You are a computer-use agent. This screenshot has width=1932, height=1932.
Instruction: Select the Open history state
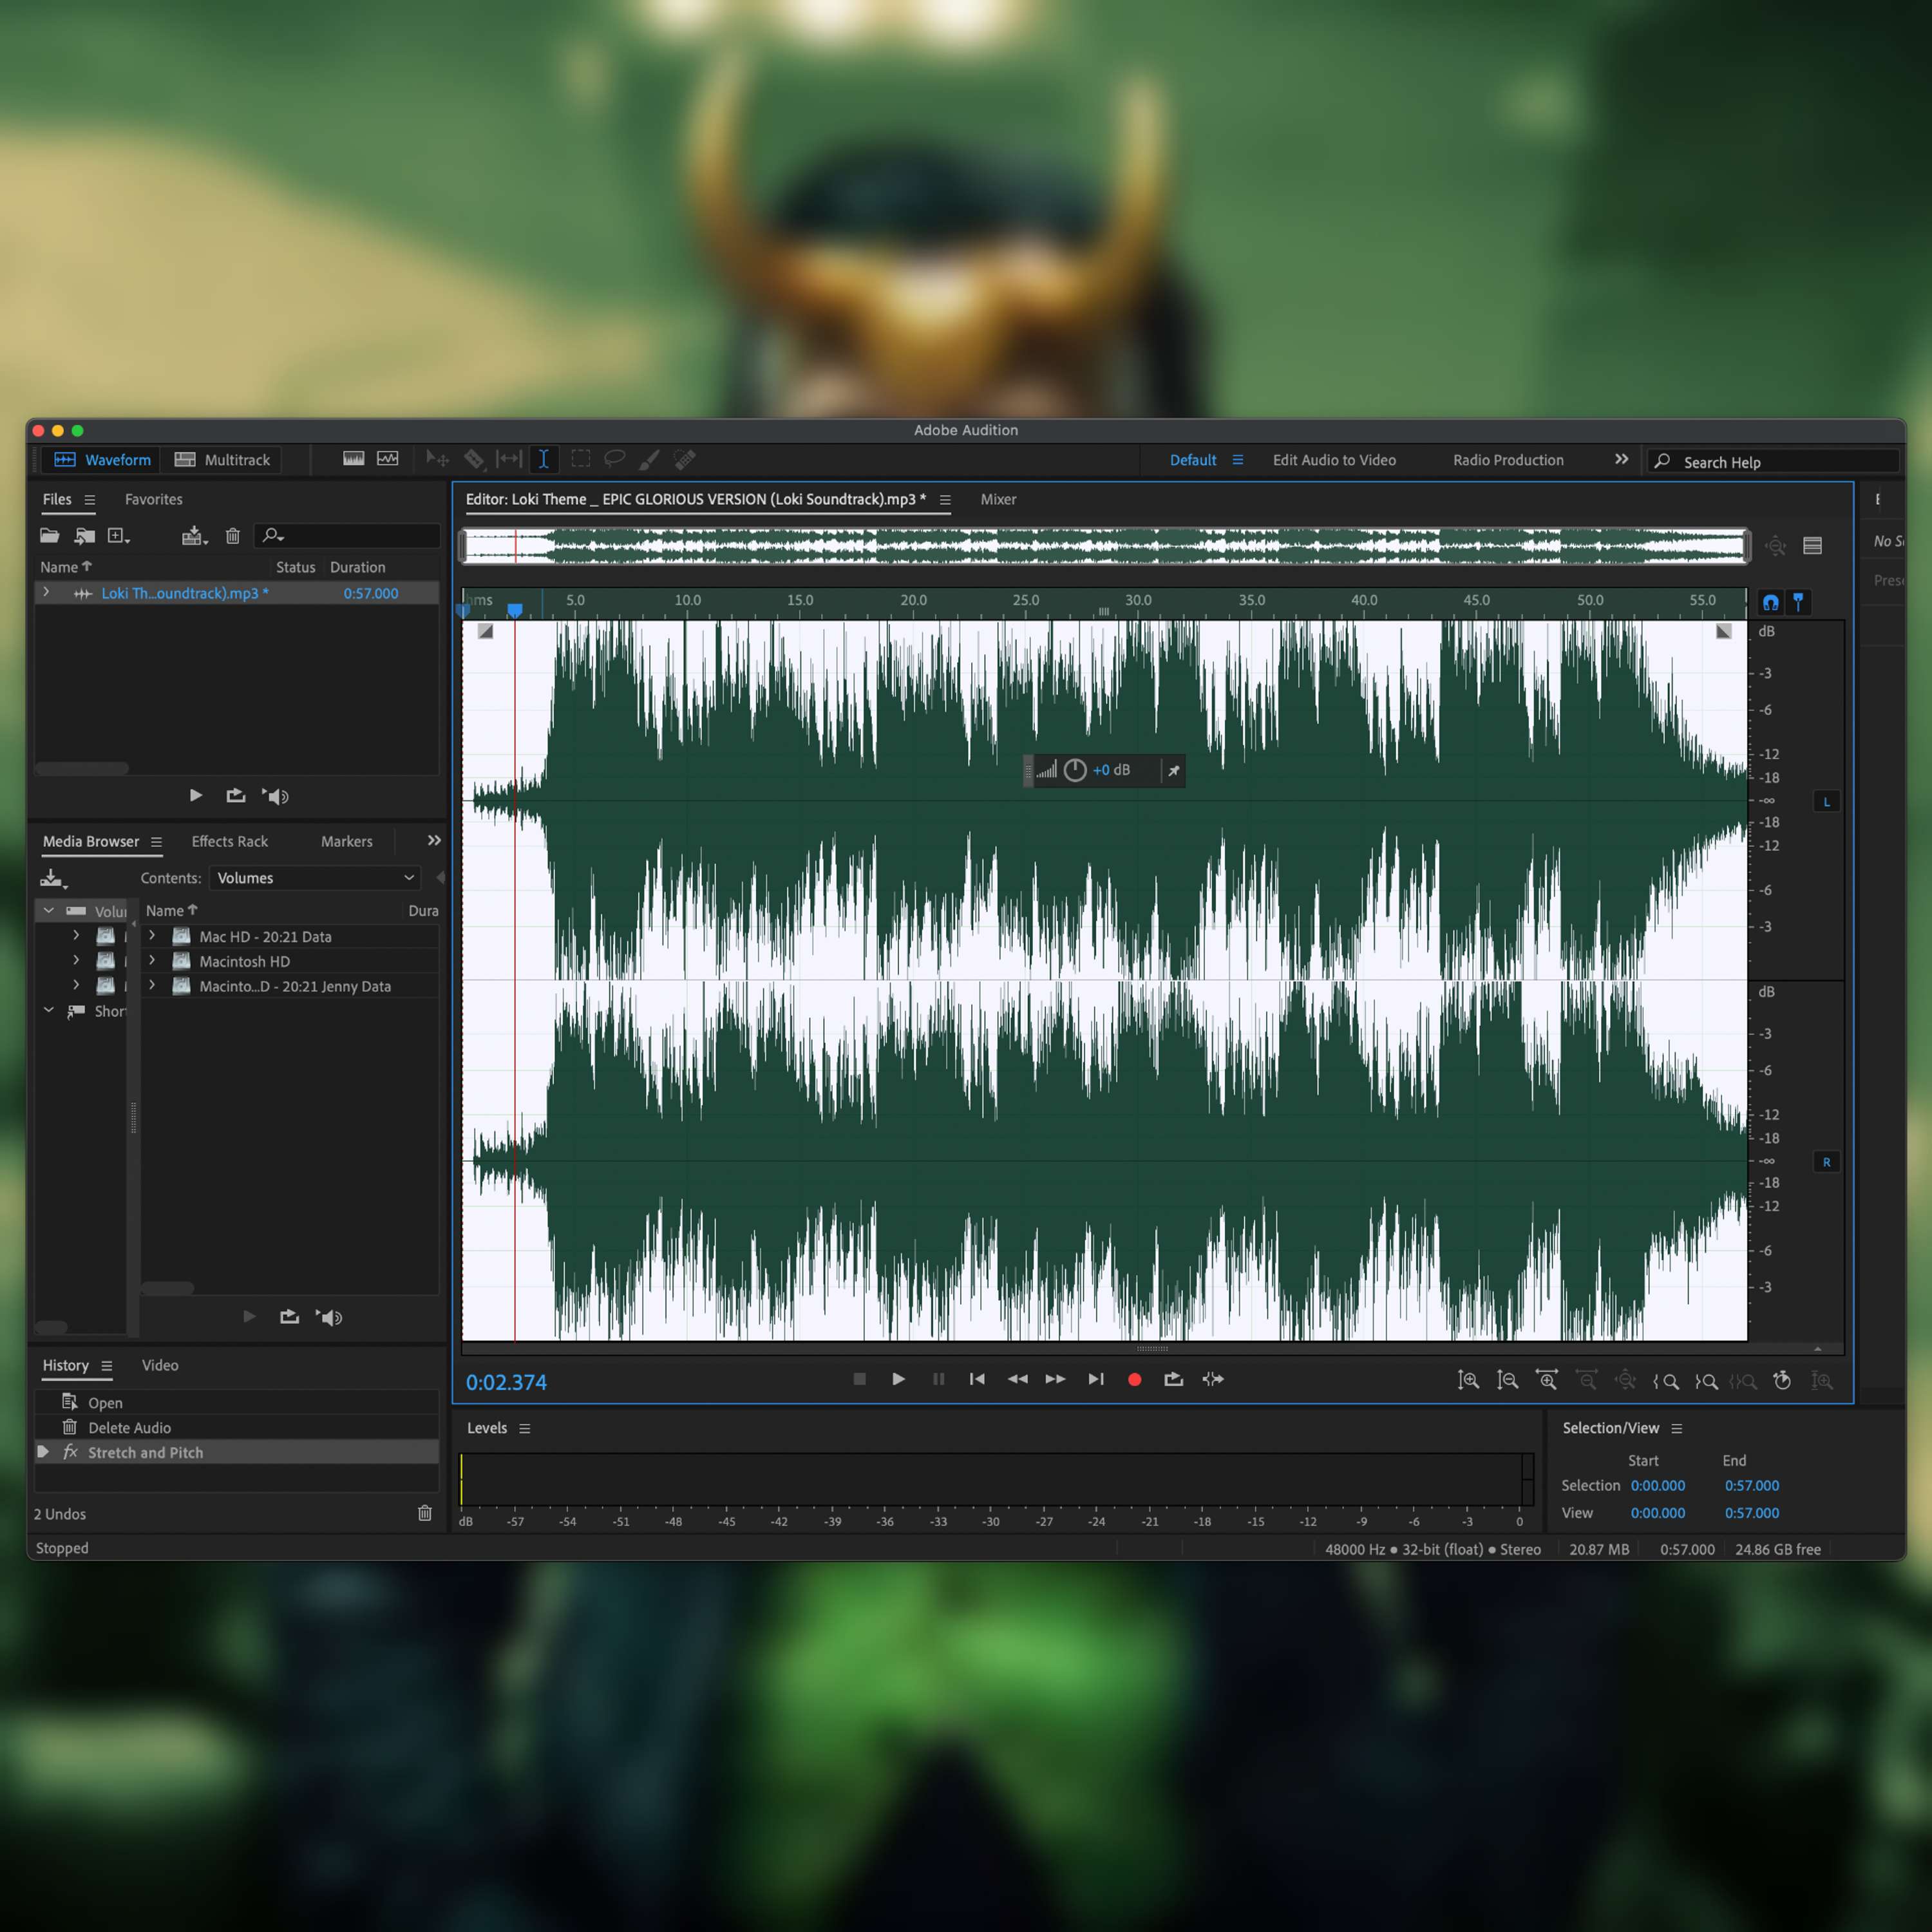coord(236,1402)
